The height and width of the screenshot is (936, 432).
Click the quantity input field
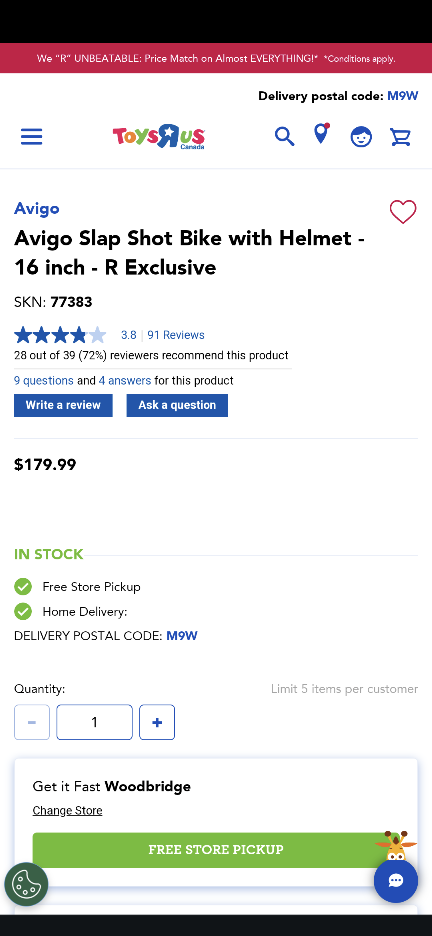click(94, 722)
